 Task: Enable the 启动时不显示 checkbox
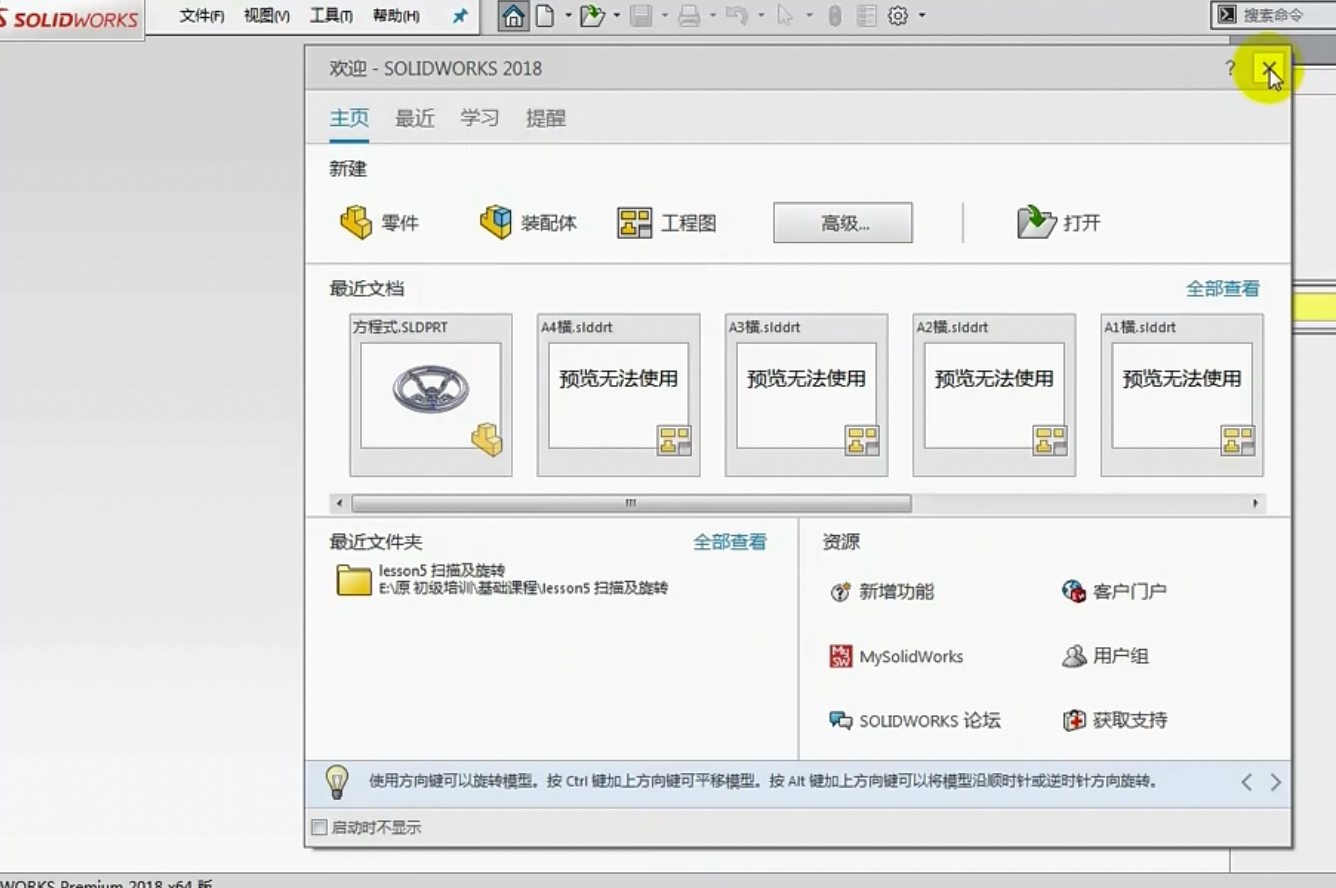pos(319,827)
